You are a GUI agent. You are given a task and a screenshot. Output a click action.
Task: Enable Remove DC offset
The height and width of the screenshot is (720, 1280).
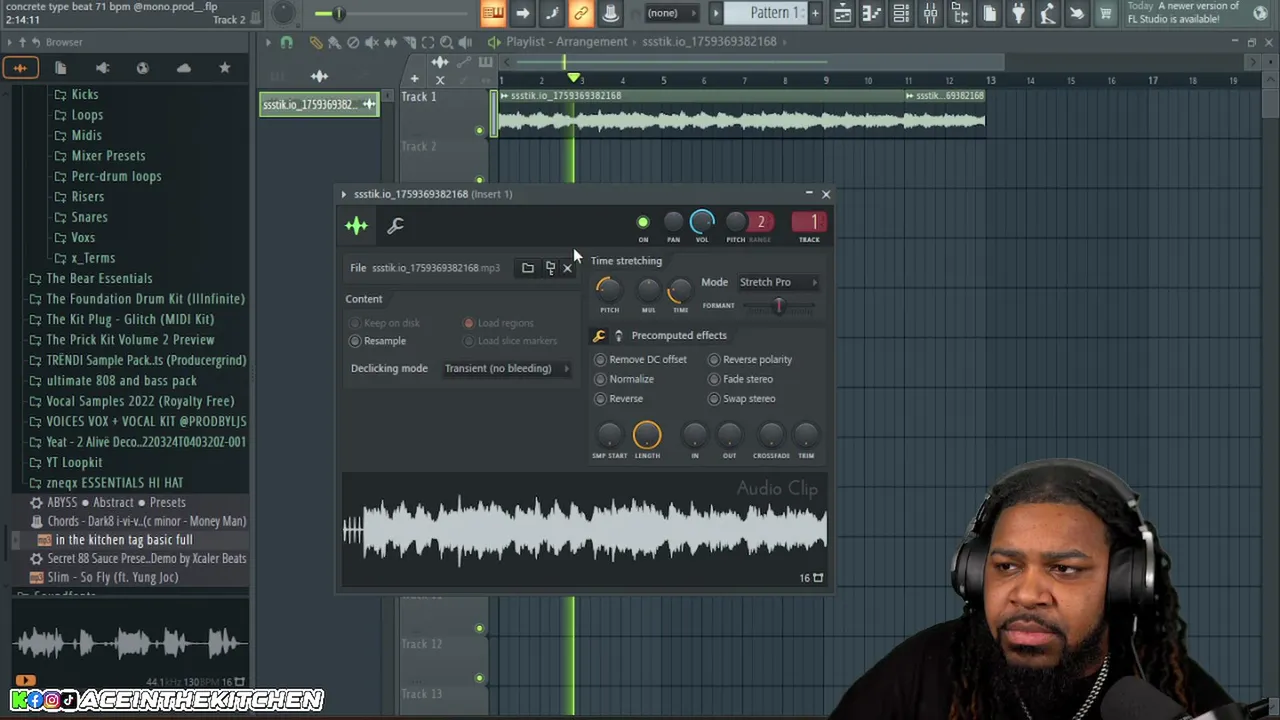(x=640, y=360)
